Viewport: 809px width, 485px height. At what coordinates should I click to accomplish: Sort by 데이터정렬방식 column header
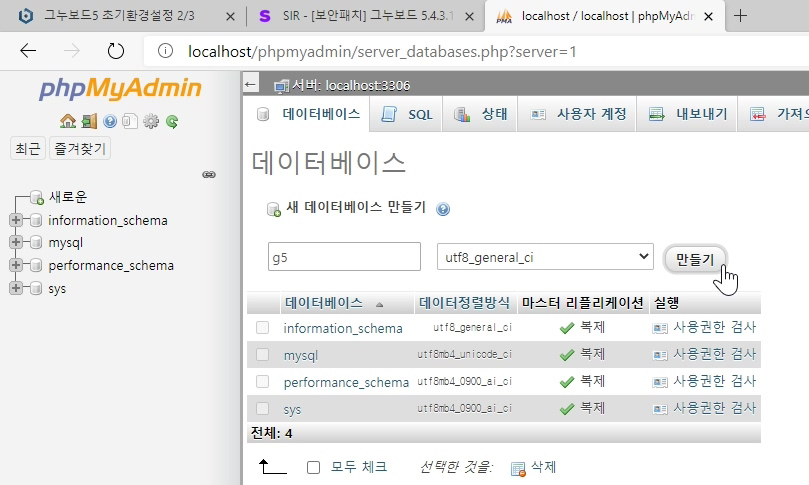tap(464, 303)
